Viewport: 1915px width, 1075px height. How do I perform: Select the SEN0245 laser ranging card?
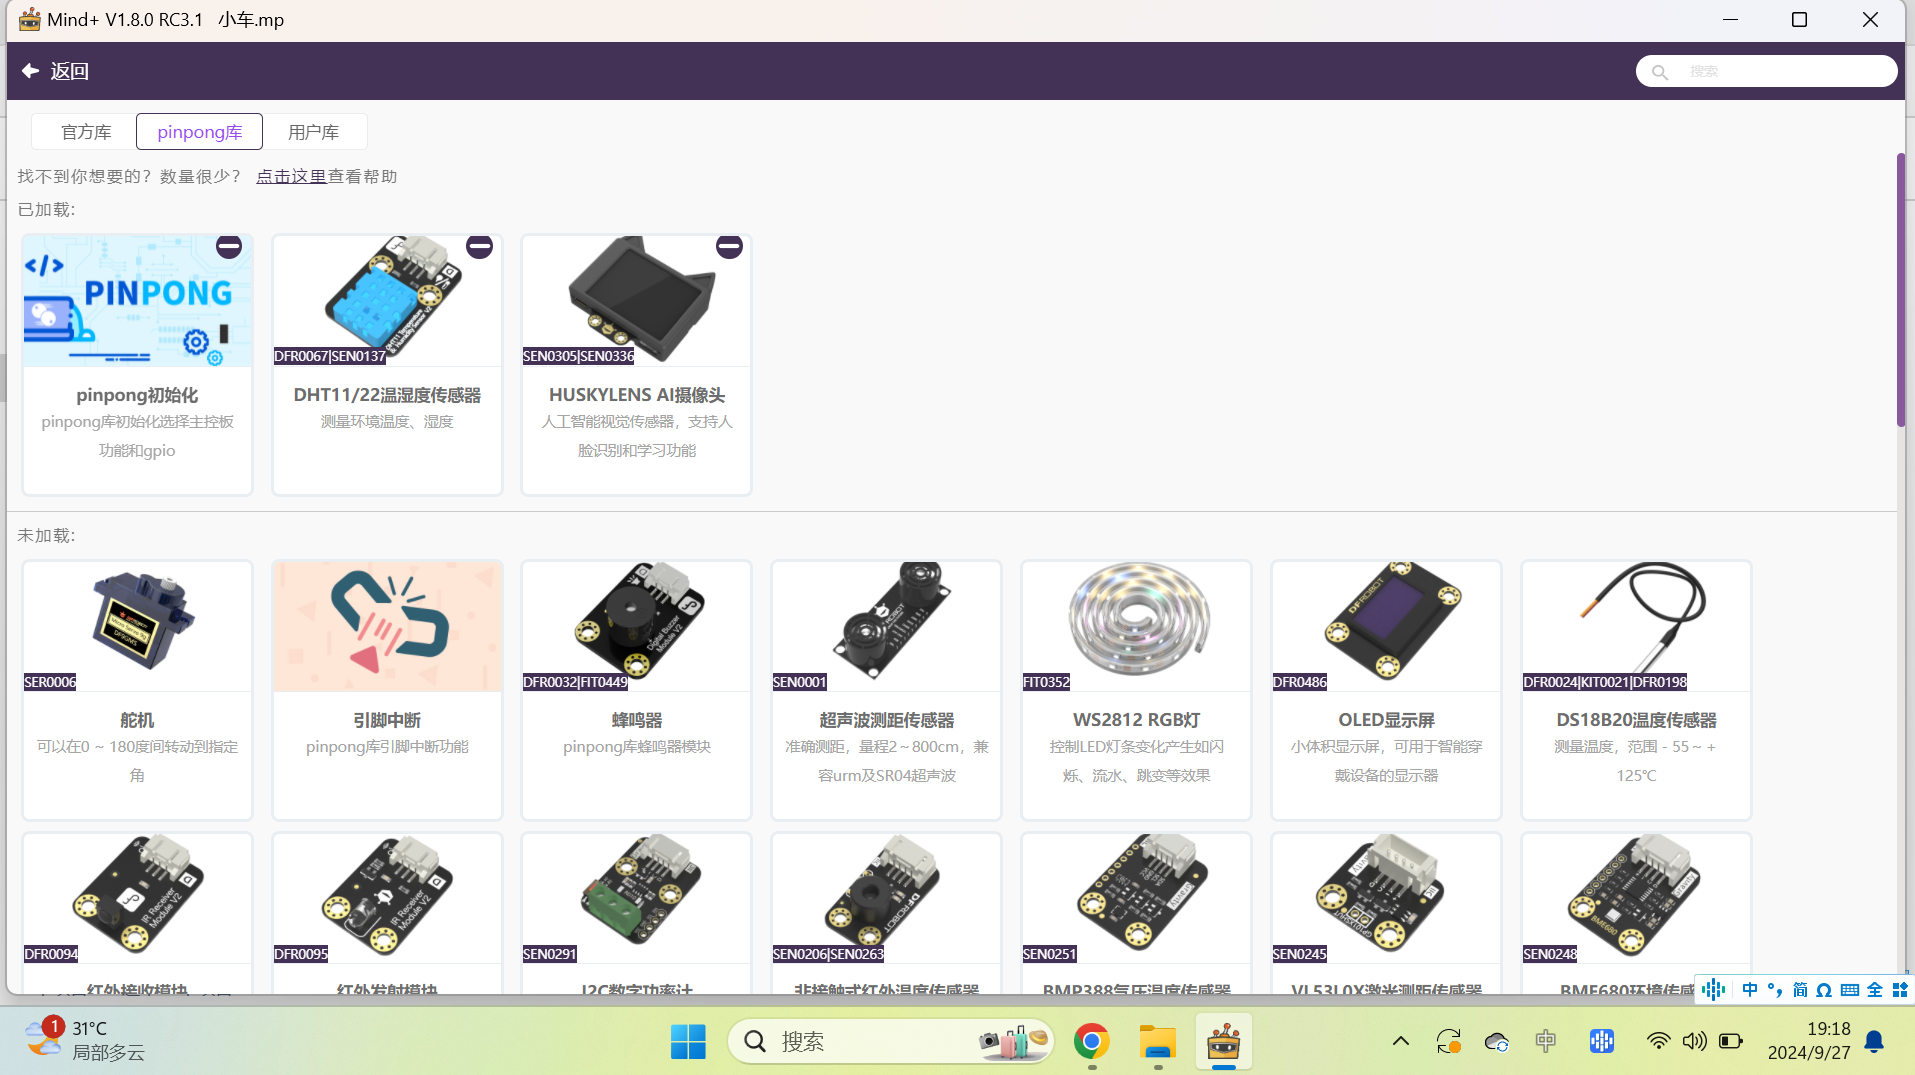click(1386, 913)
